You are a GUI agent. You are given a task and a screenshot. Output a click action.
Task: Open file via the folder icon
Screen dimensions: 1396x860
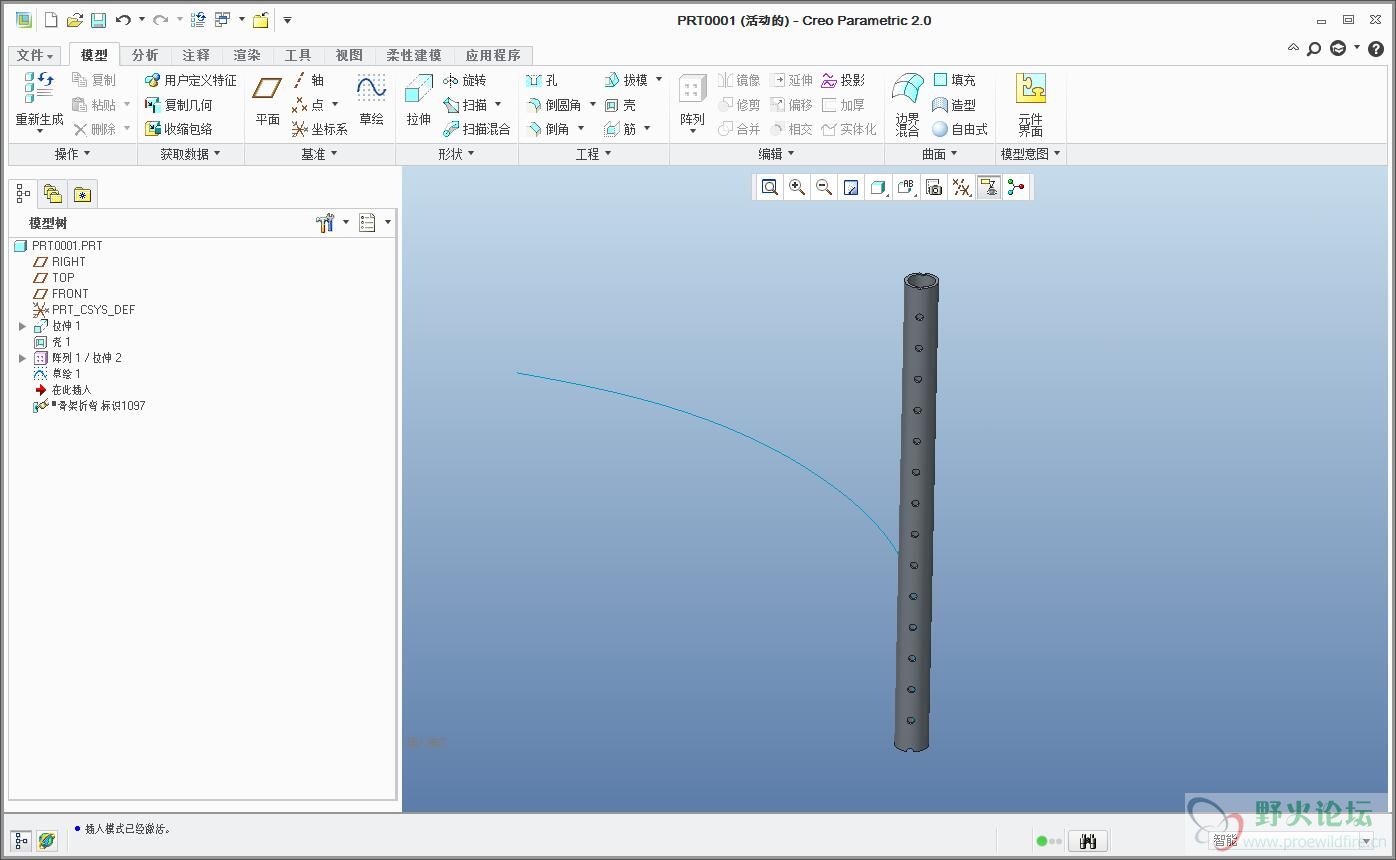point(74,20)
